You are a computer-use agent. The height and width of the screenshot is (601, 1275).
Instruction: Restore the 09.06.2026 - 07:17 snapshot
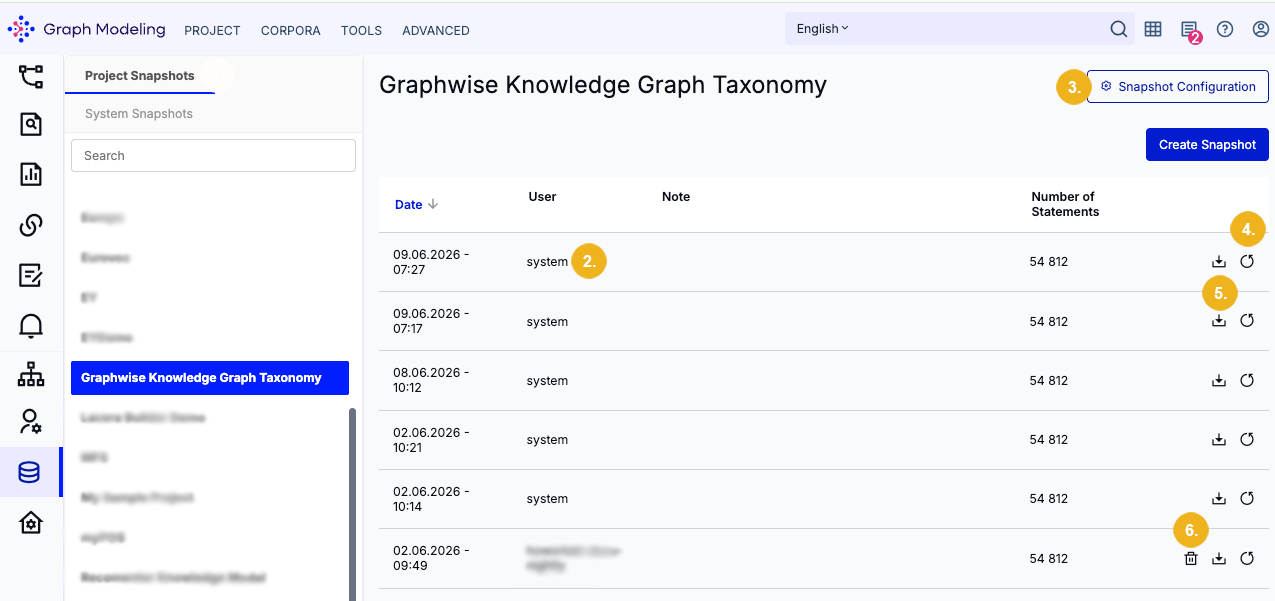tap(1247, 321)
